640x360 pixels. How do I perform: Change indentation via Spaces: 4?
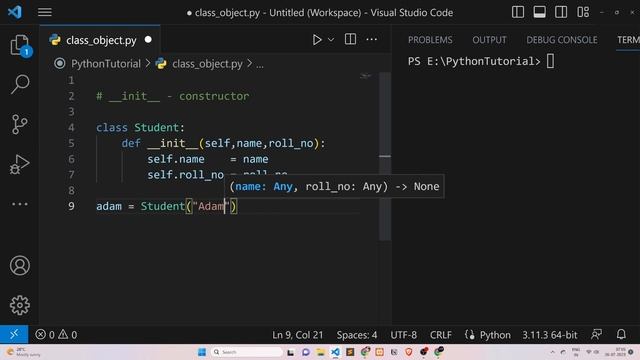pos(357,335)
